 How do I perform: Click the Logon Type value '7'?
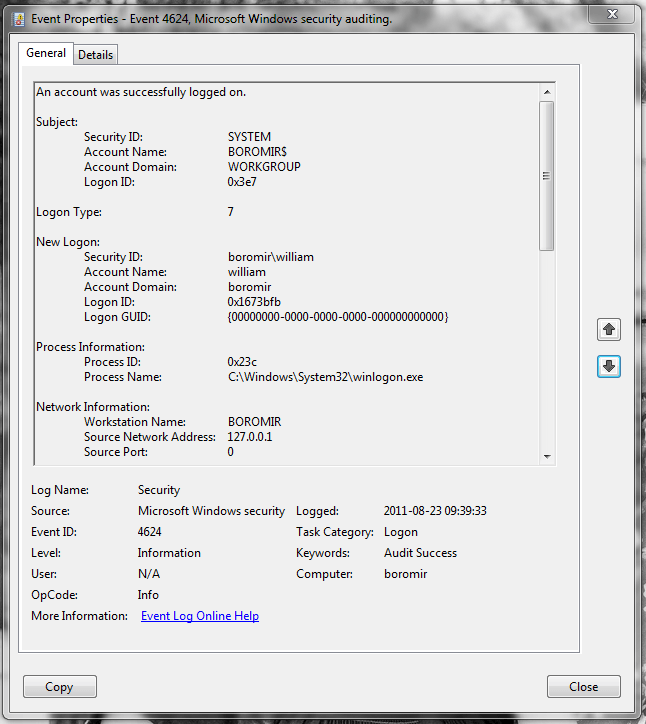(x=230, y=212)
